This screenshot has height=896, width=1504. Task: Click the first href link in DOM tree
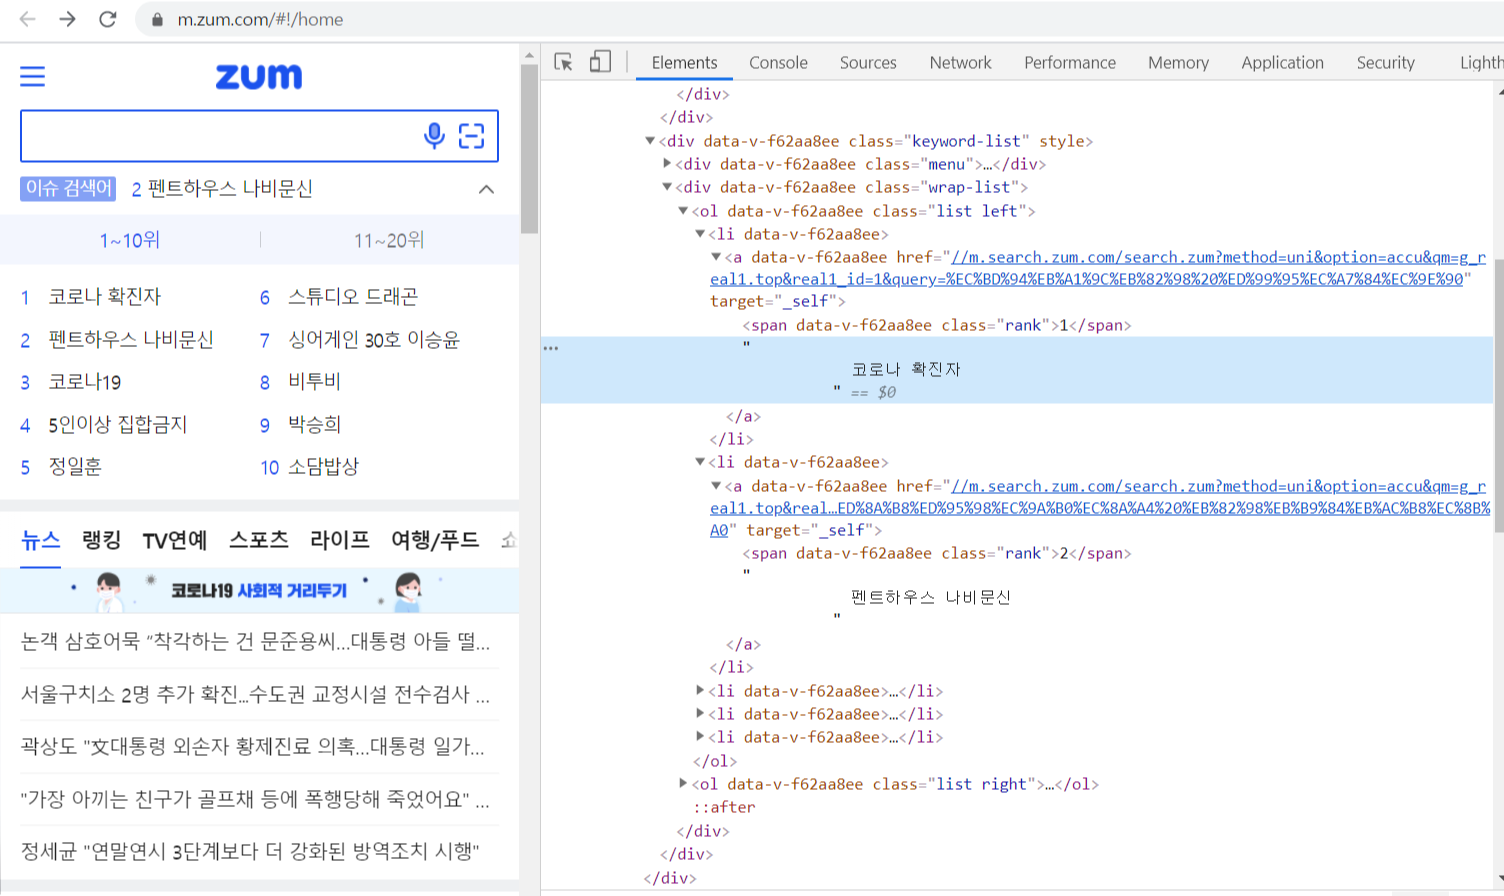click(1098, 268)
